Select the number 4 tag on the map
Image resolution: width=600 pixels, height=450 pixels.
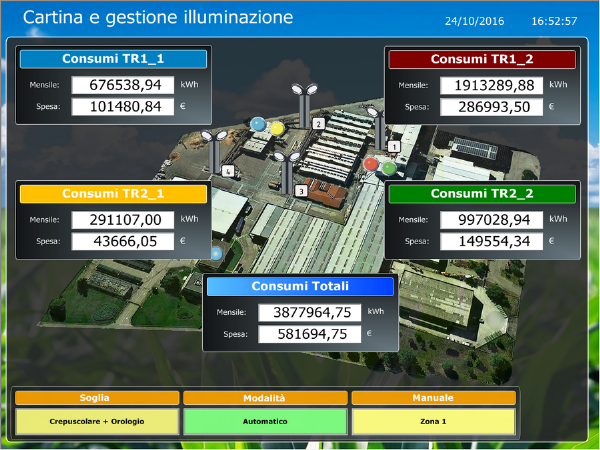[x=228, y=171]
